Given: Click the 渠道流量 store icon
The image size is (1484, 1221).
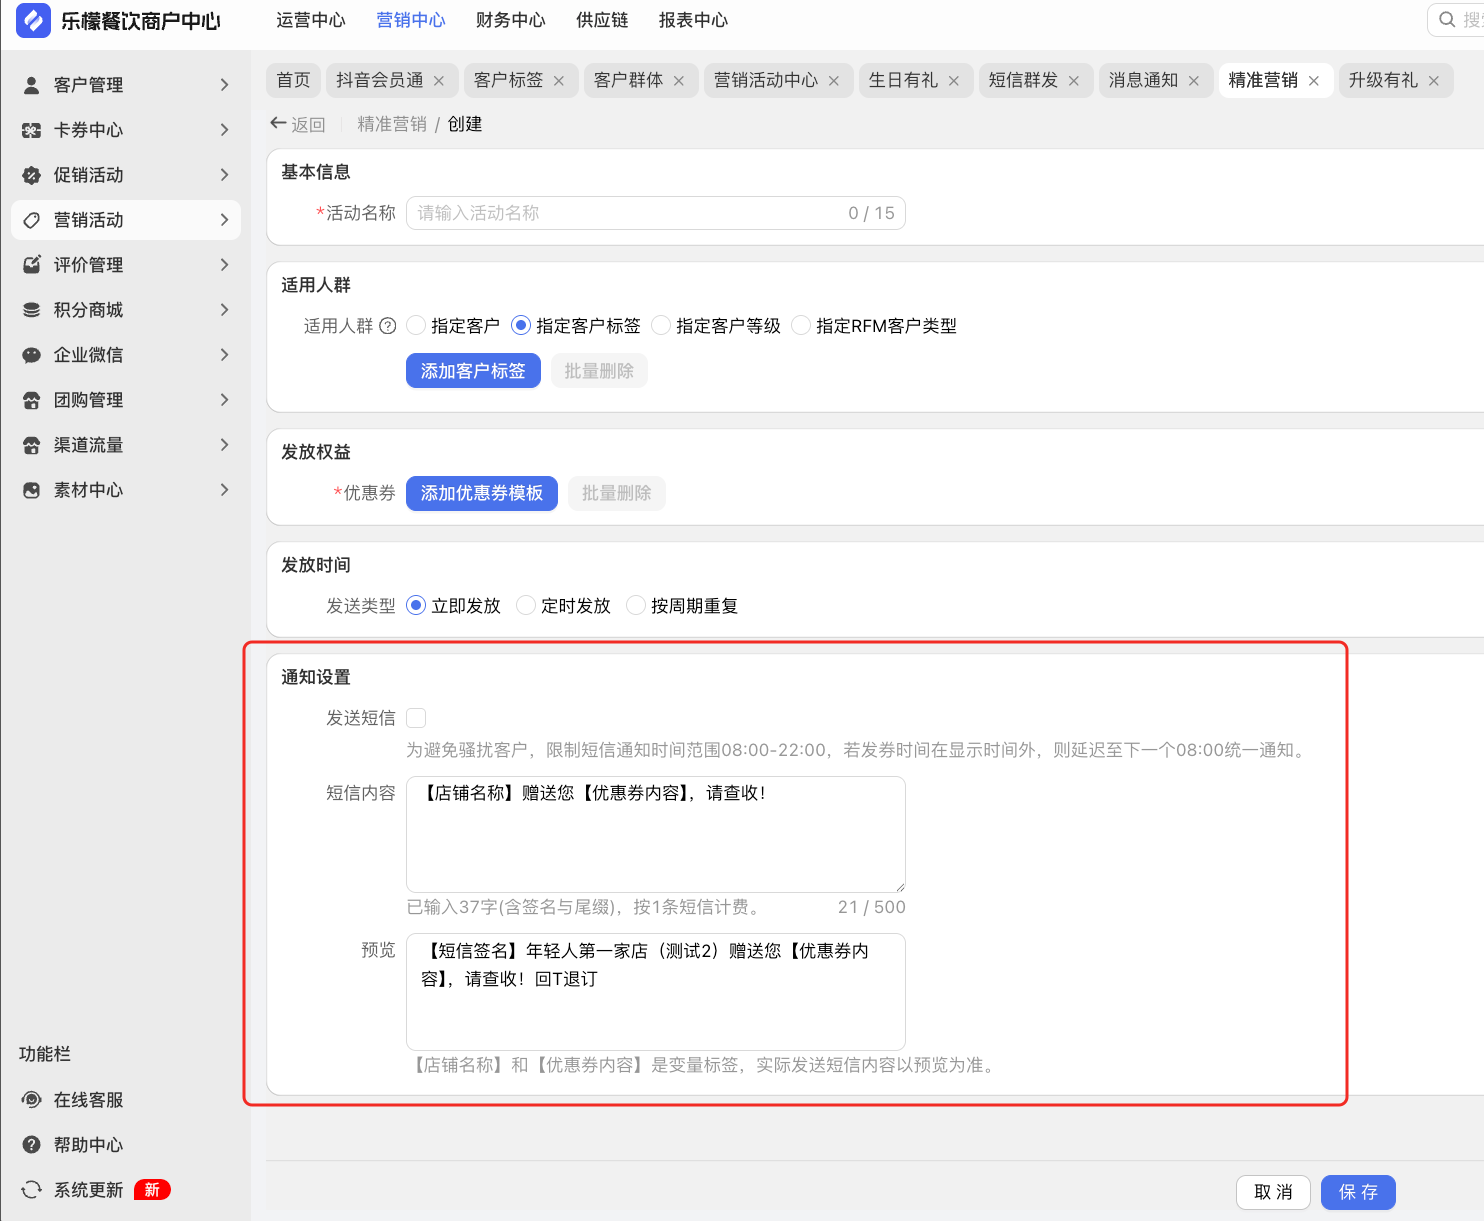Looking at the screenshot, I should [x=32, y=445].
